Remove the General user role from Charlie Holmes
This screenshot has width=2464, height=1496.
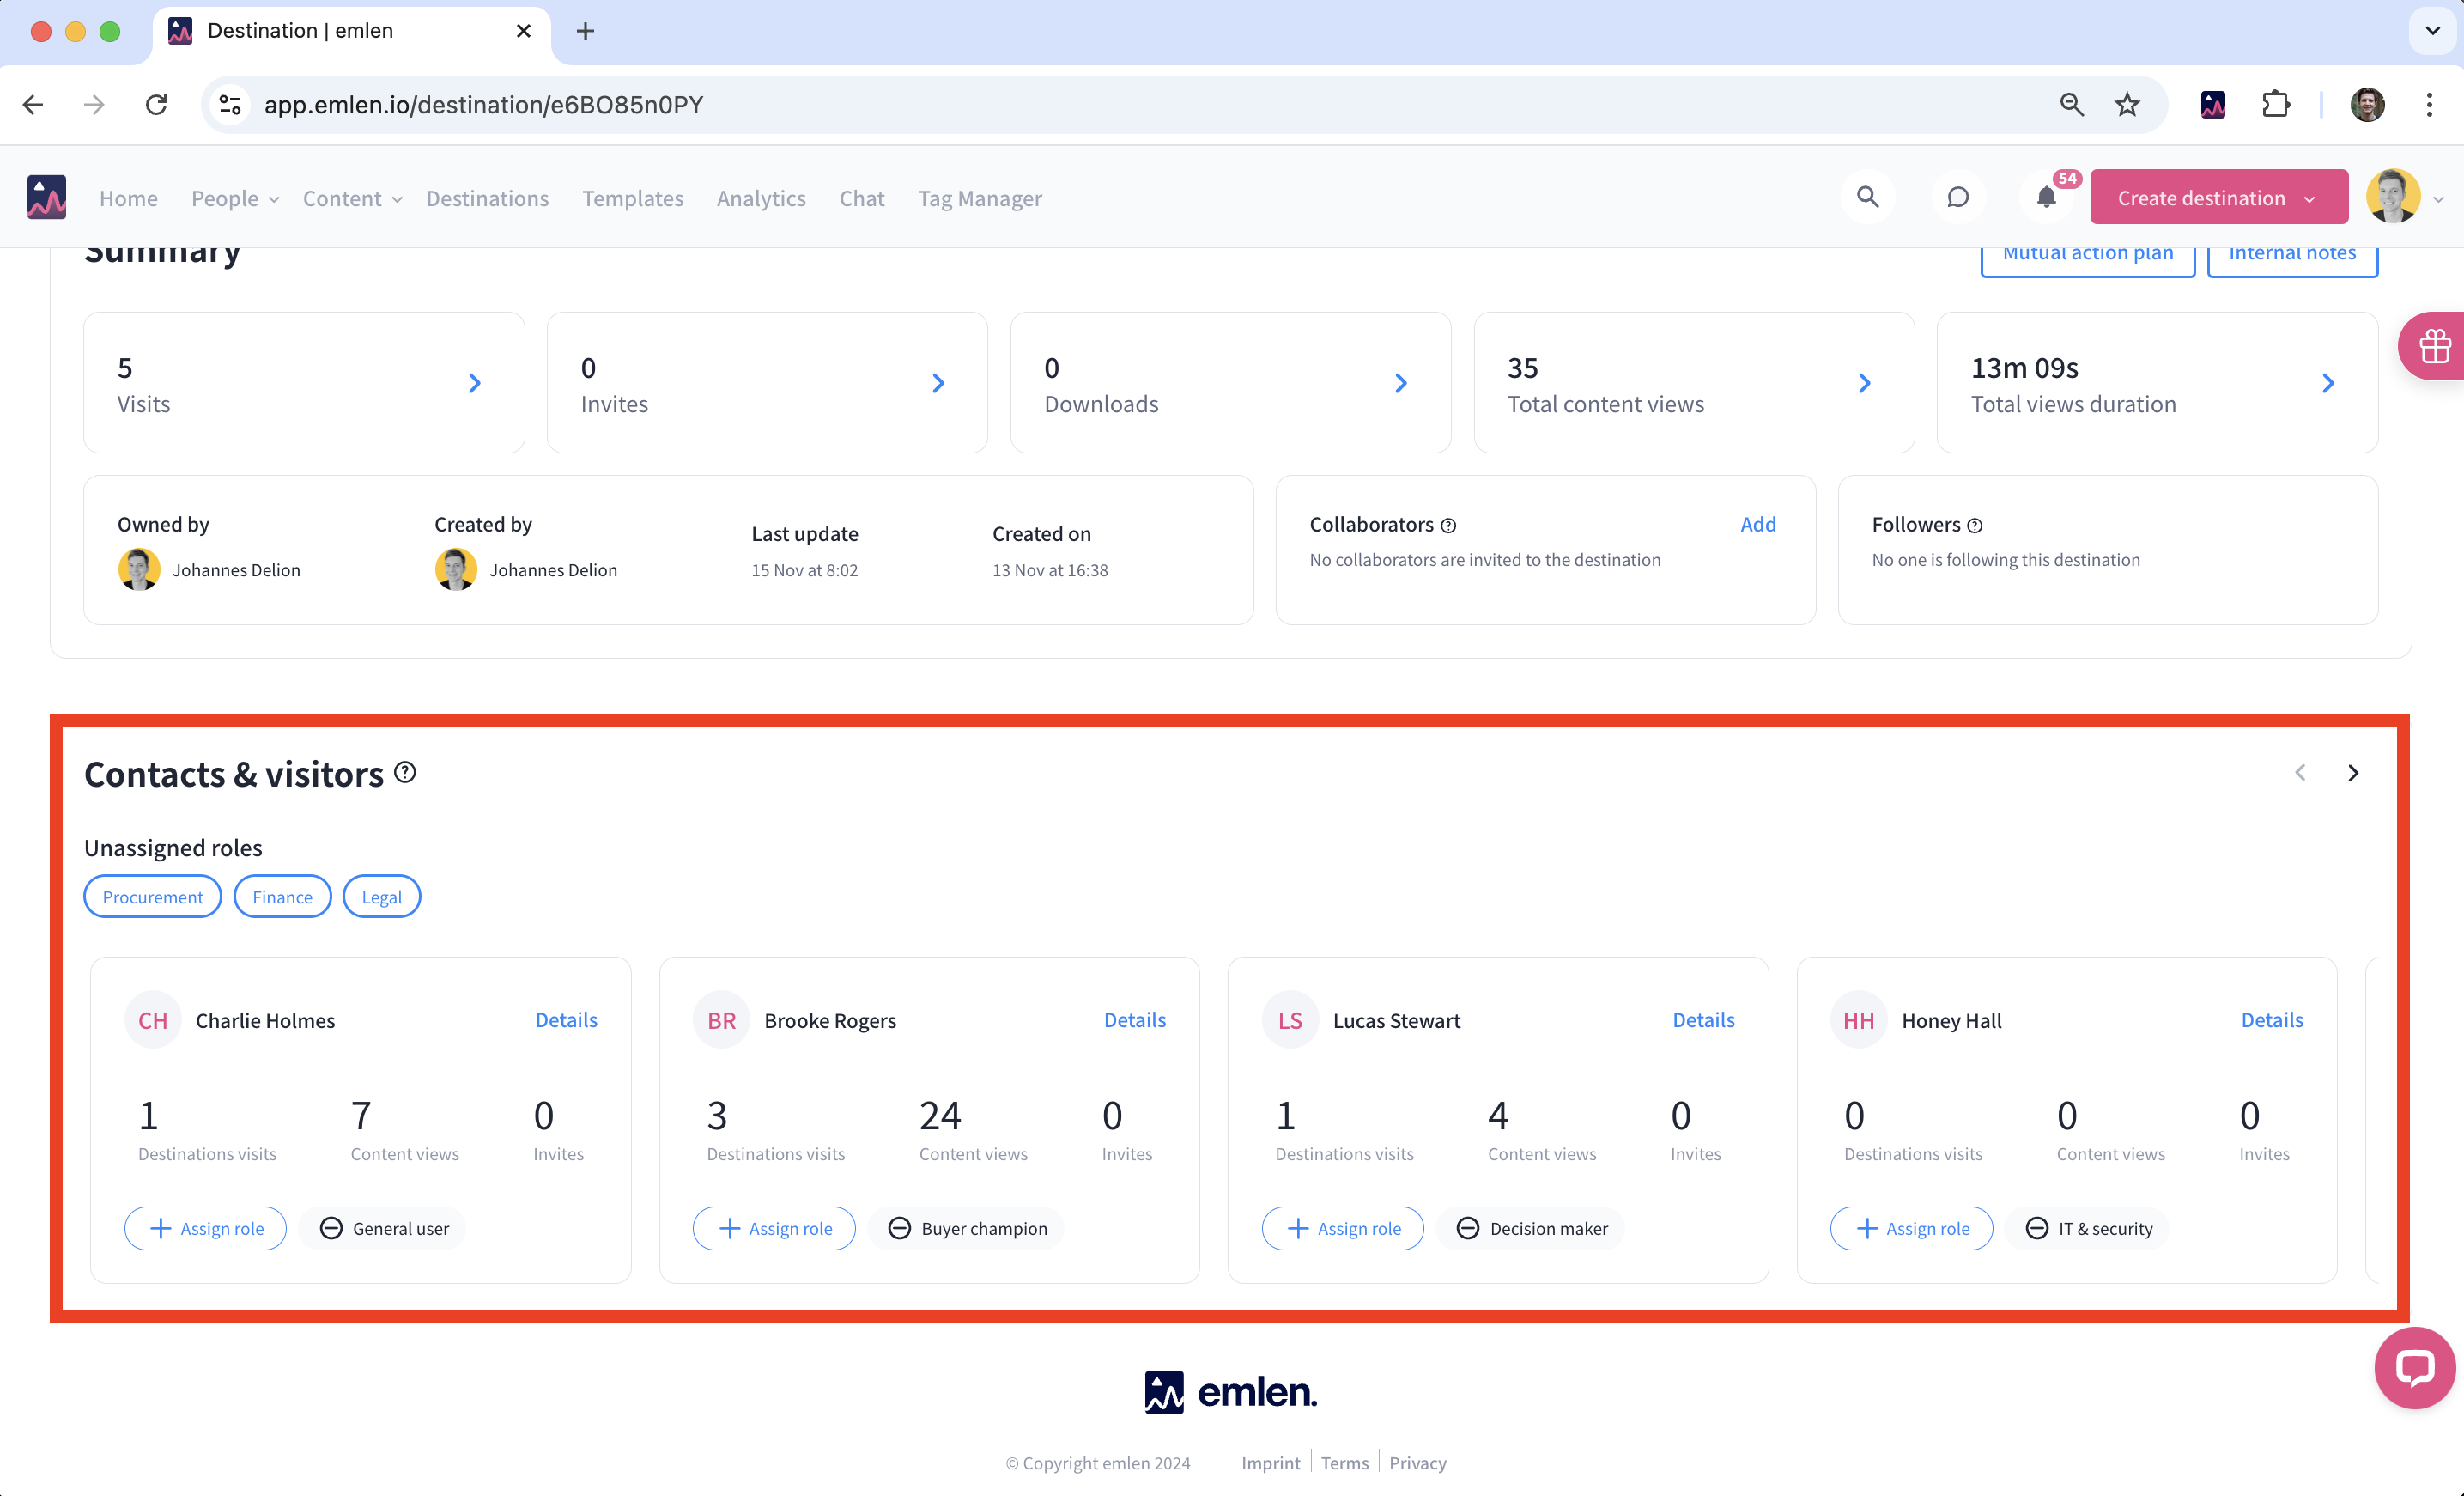332,1228
